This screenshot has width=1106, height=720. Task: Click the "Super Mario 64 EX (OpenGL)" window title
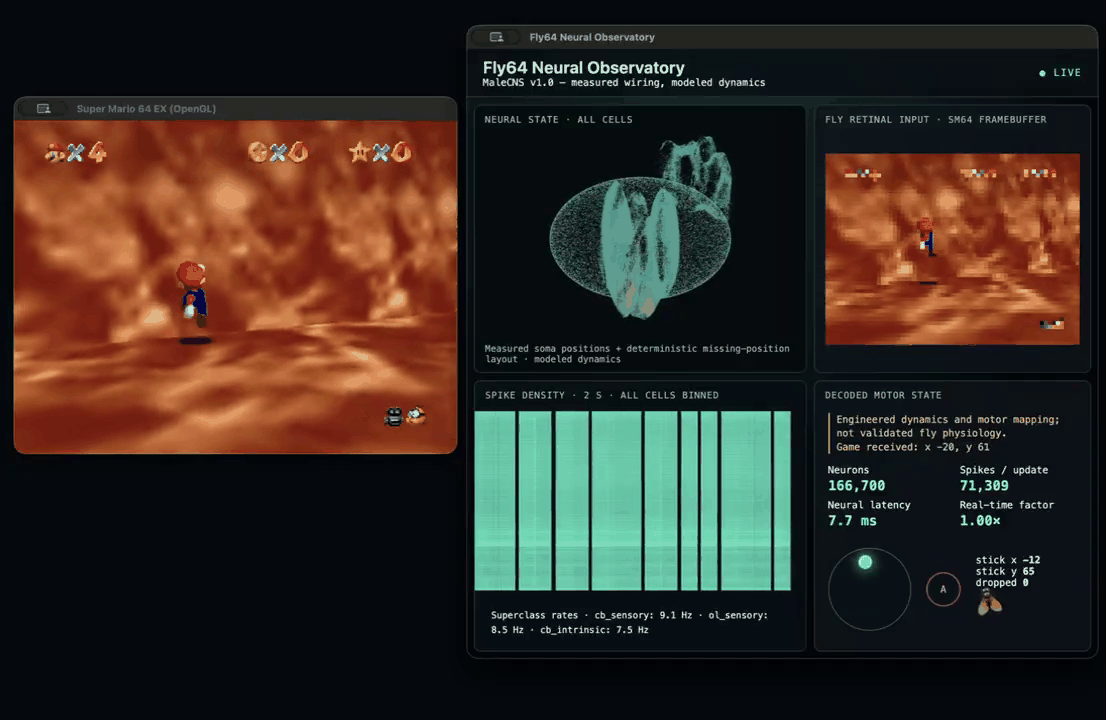click(146, 109)
